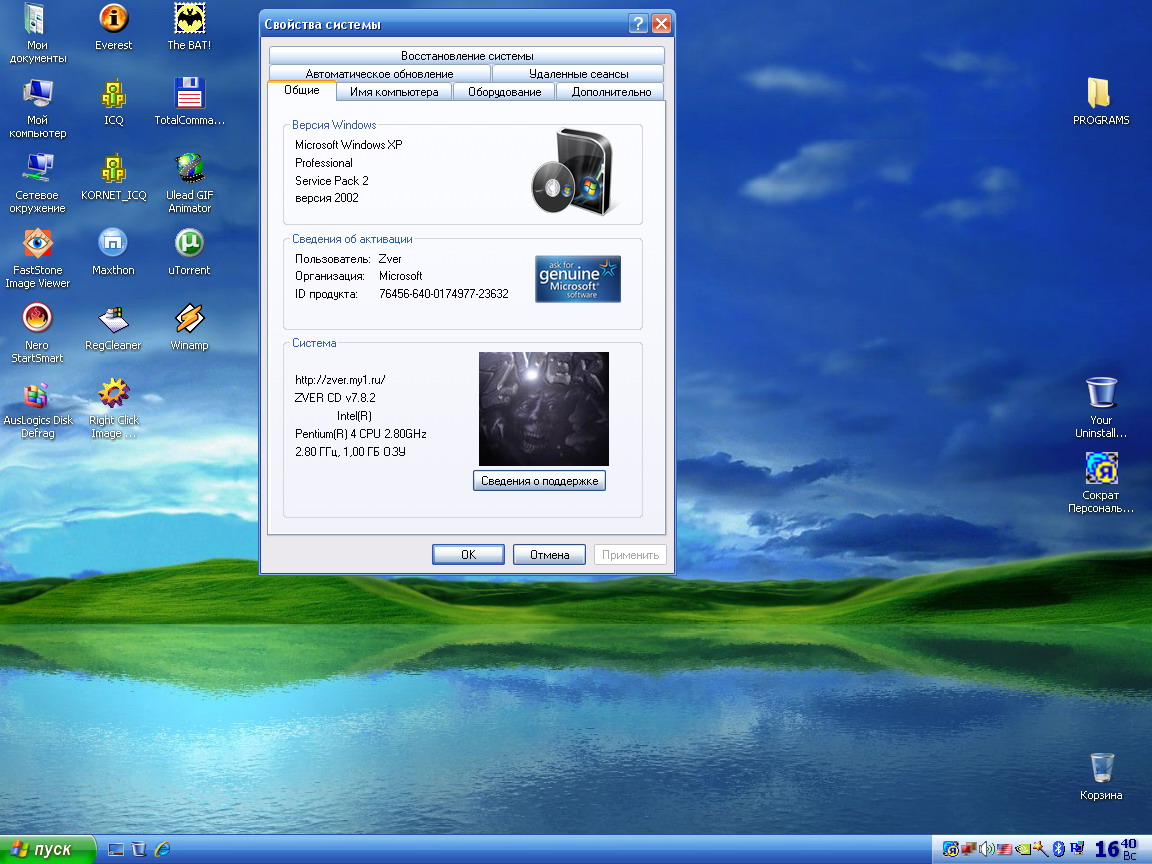Confirm with the OK button
1152x864 pixels.
click(468, 555)
